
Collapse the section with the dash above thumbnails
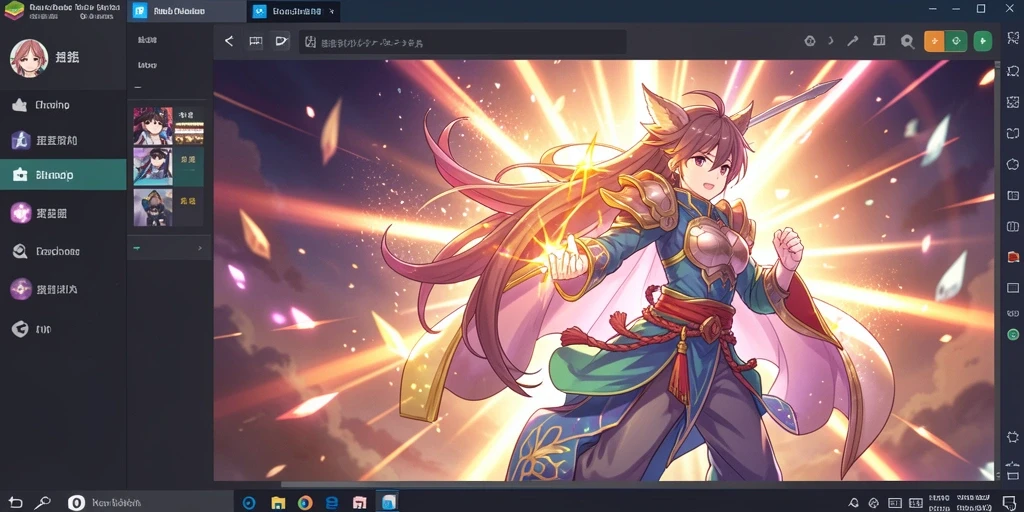[138, 87]
